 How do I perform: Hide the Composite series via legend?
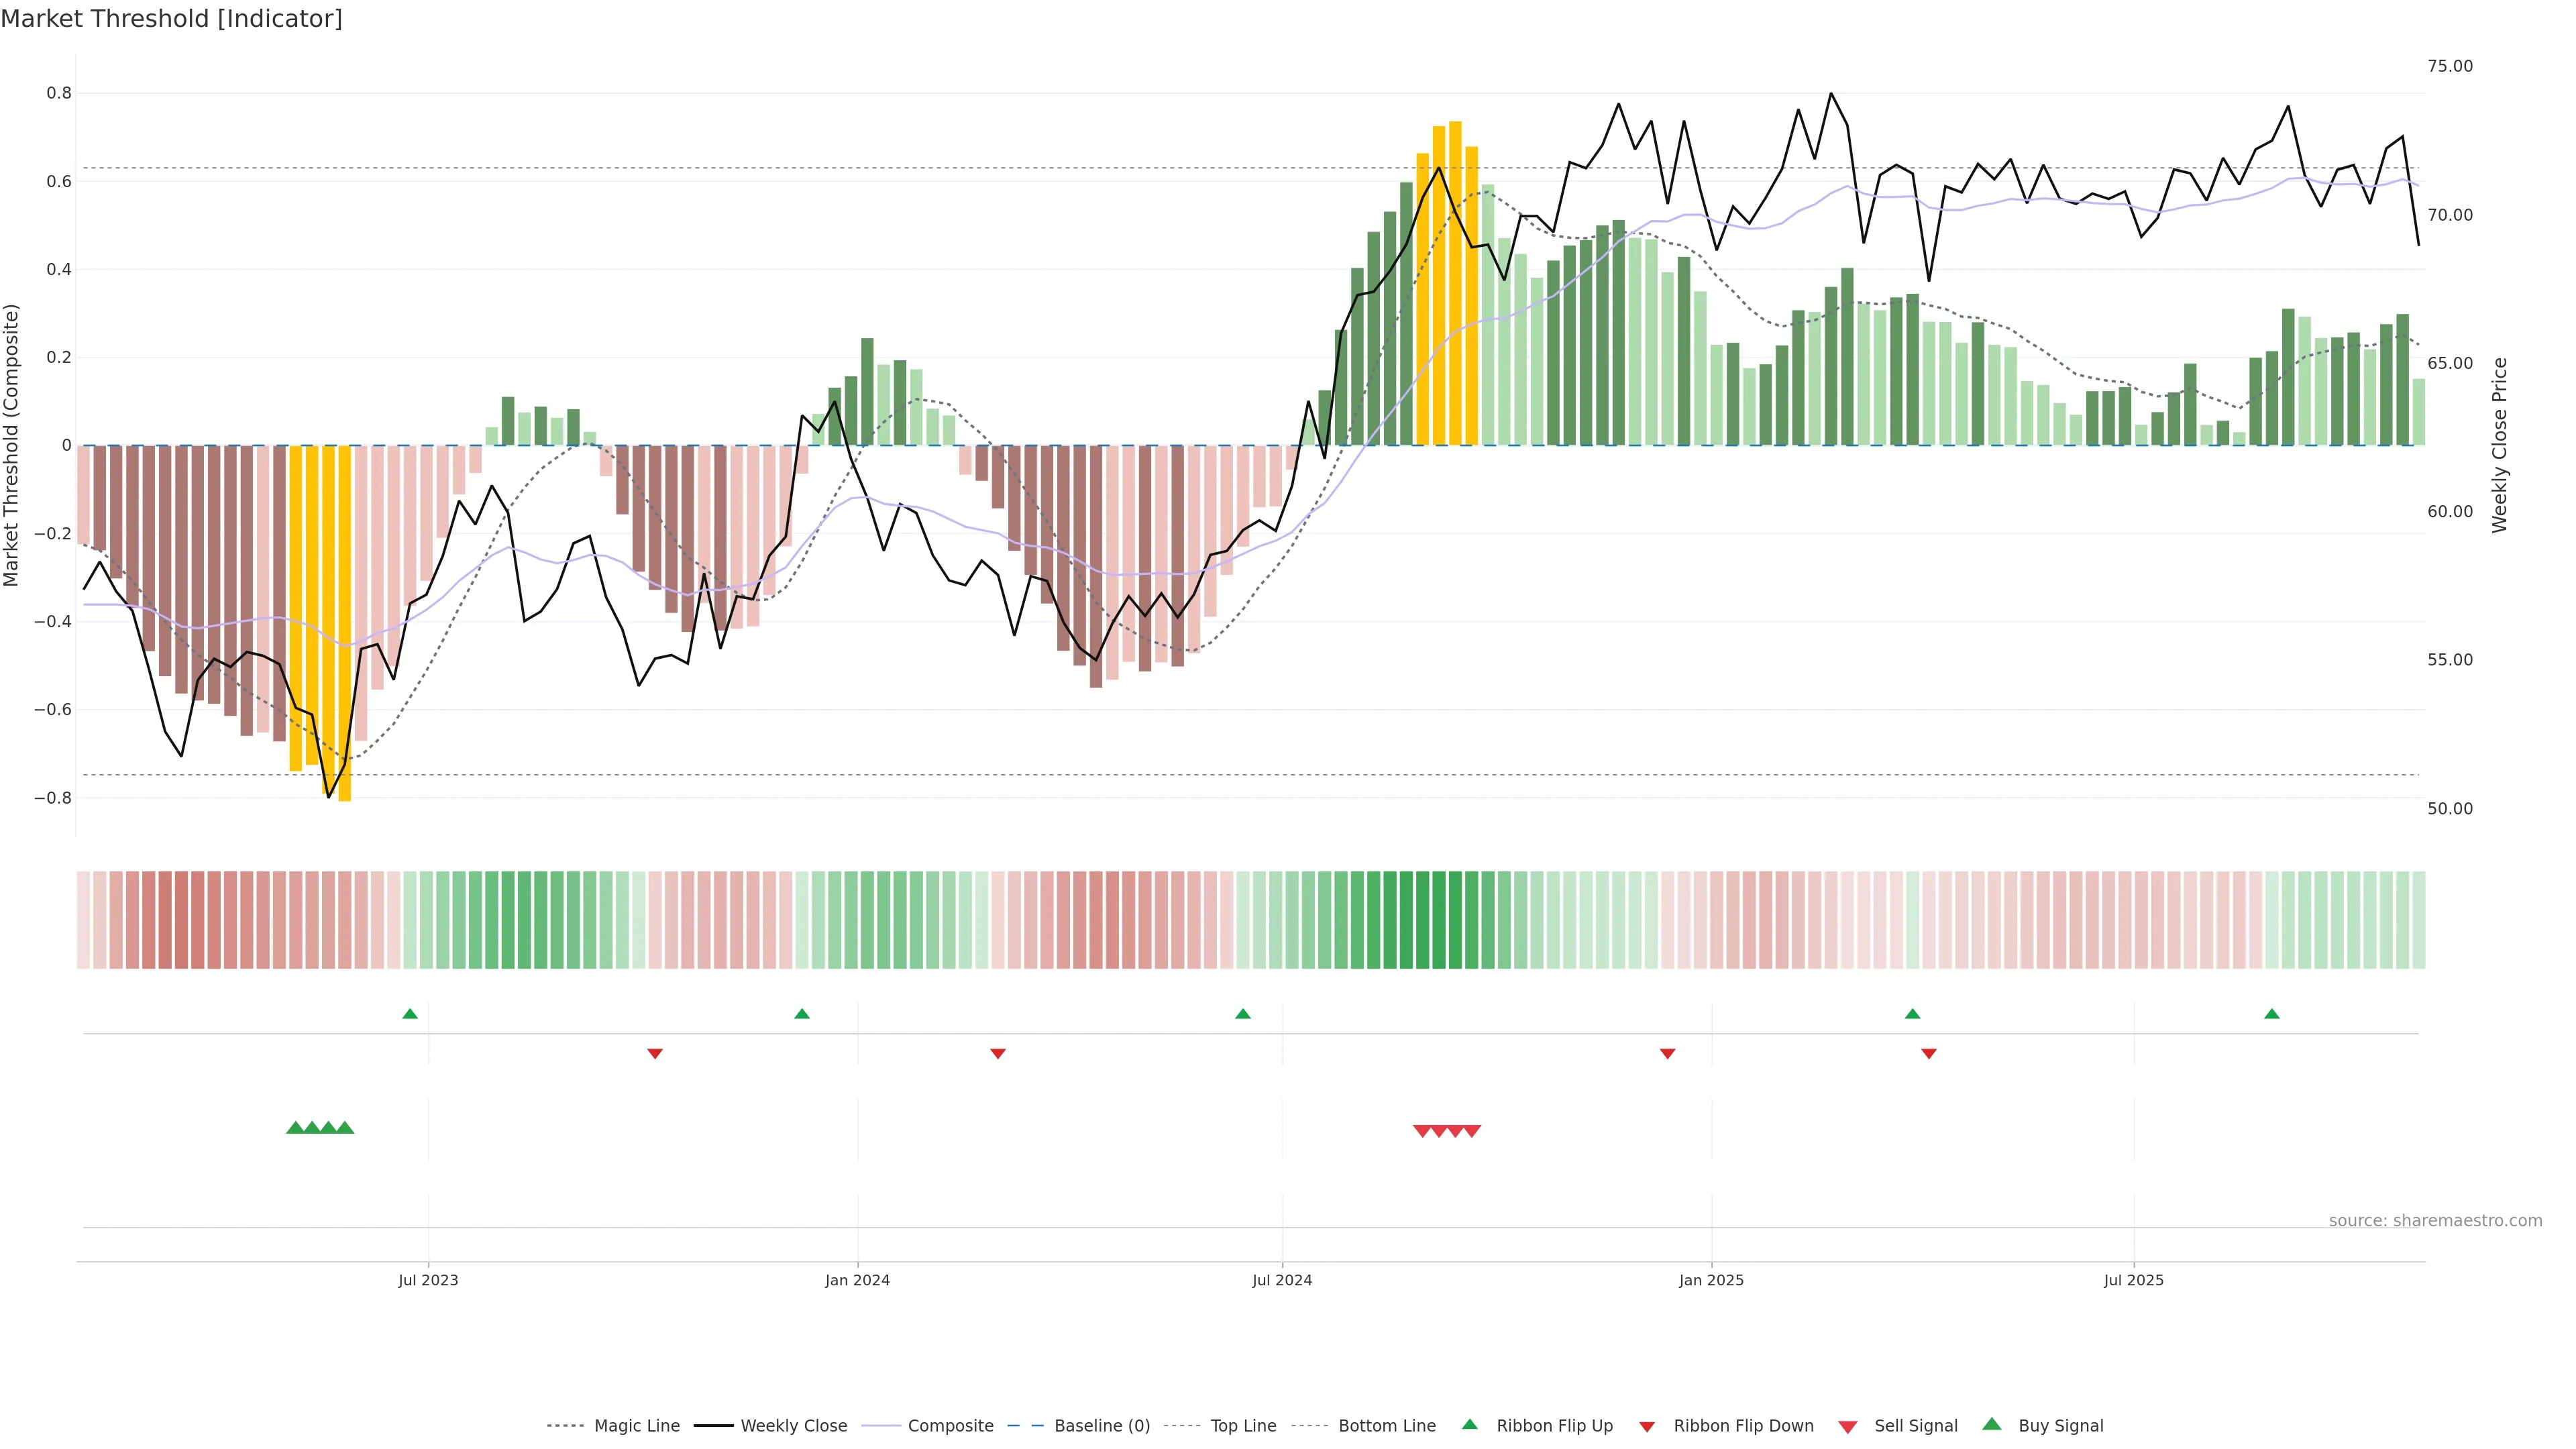[950, 1426]
